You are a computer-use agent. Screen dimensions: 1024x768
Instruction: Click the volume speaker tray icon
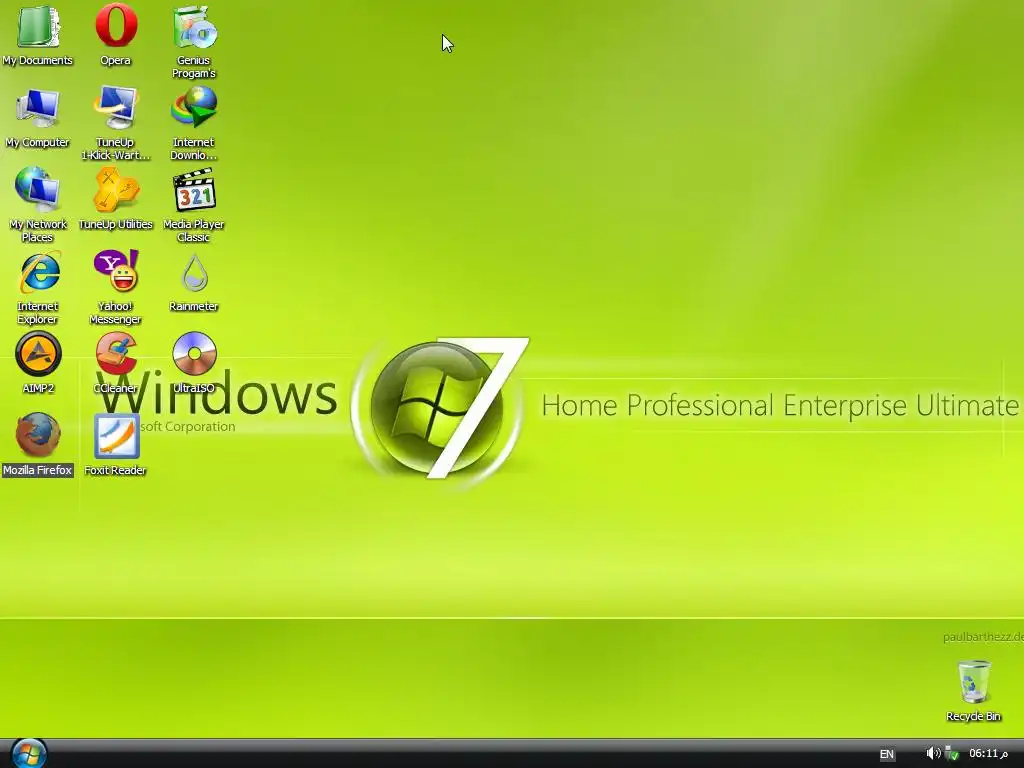pyautogui.click(x=933, y=754)
